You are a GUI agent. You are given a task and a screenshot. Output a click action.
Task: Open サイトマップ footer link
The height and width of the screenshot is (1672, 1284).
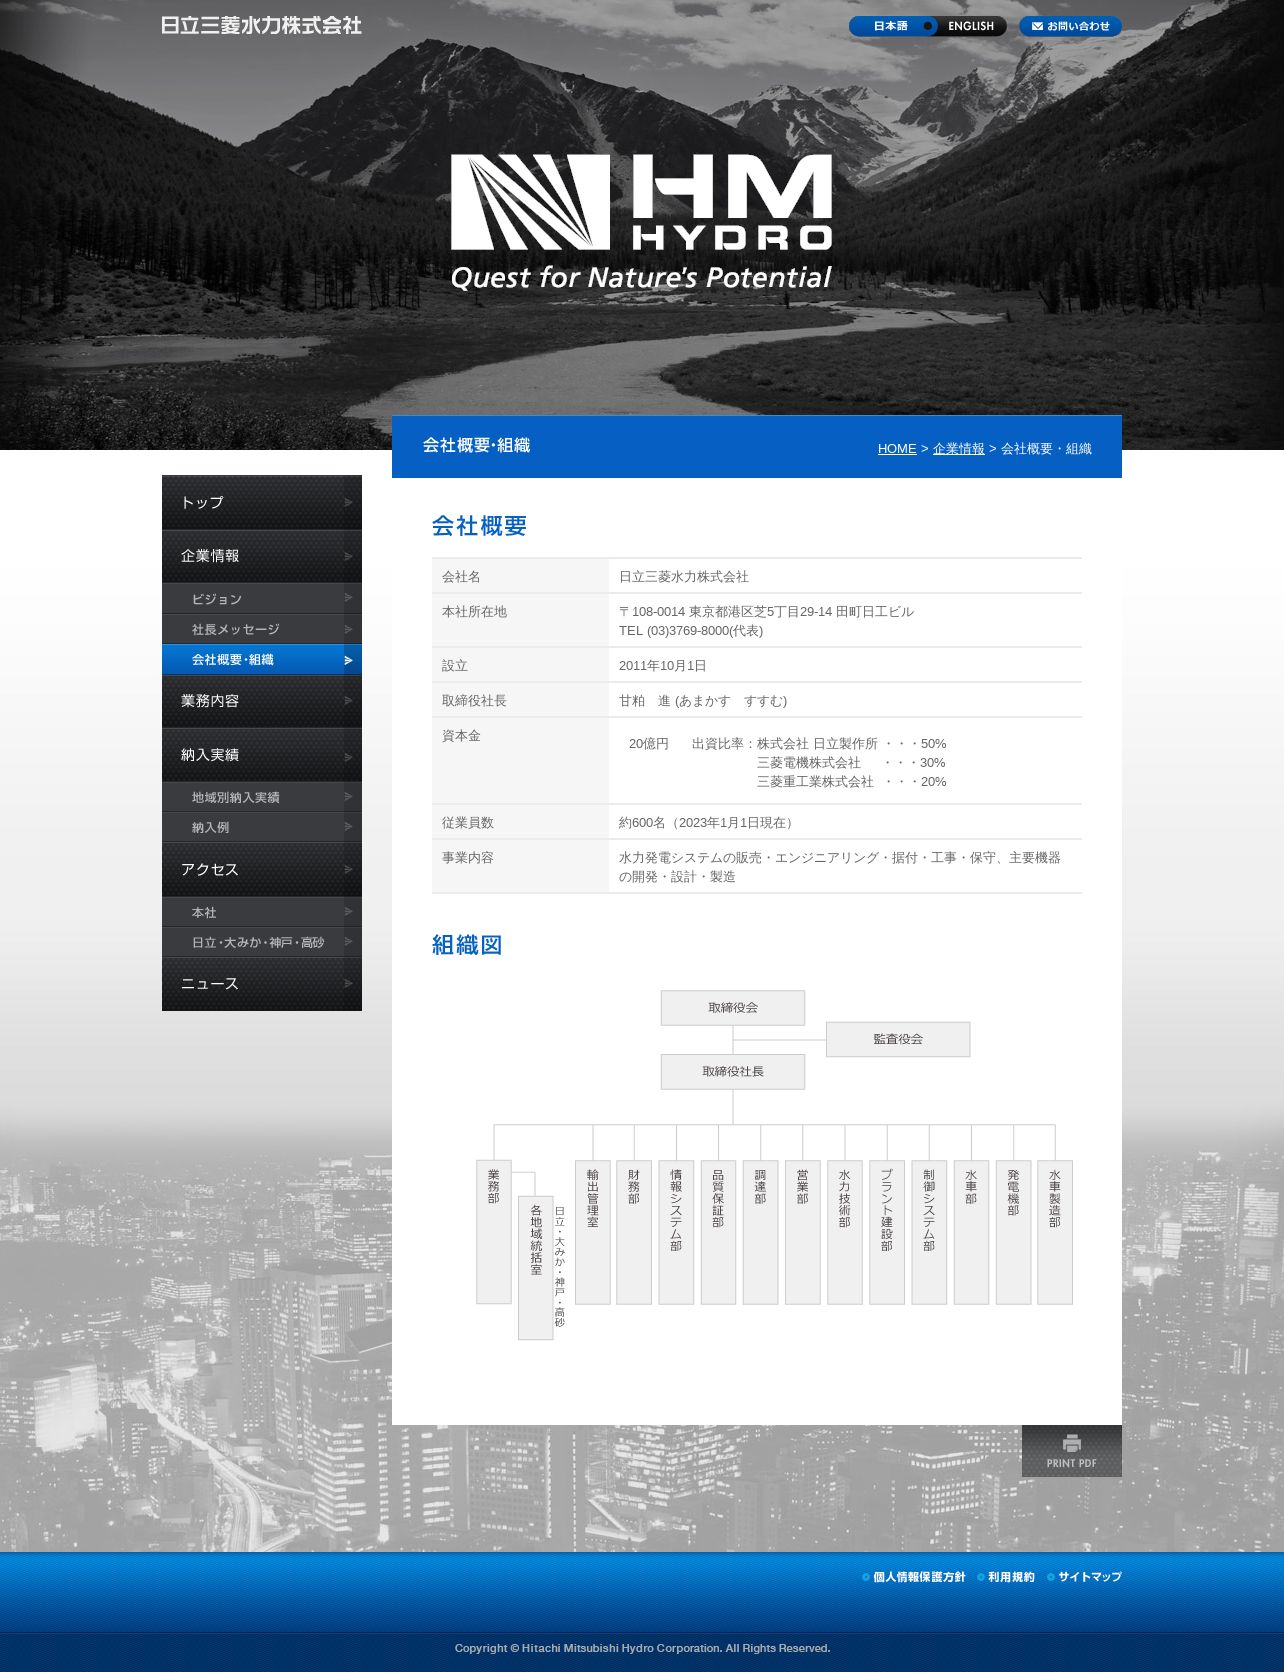point(1085,1577)
